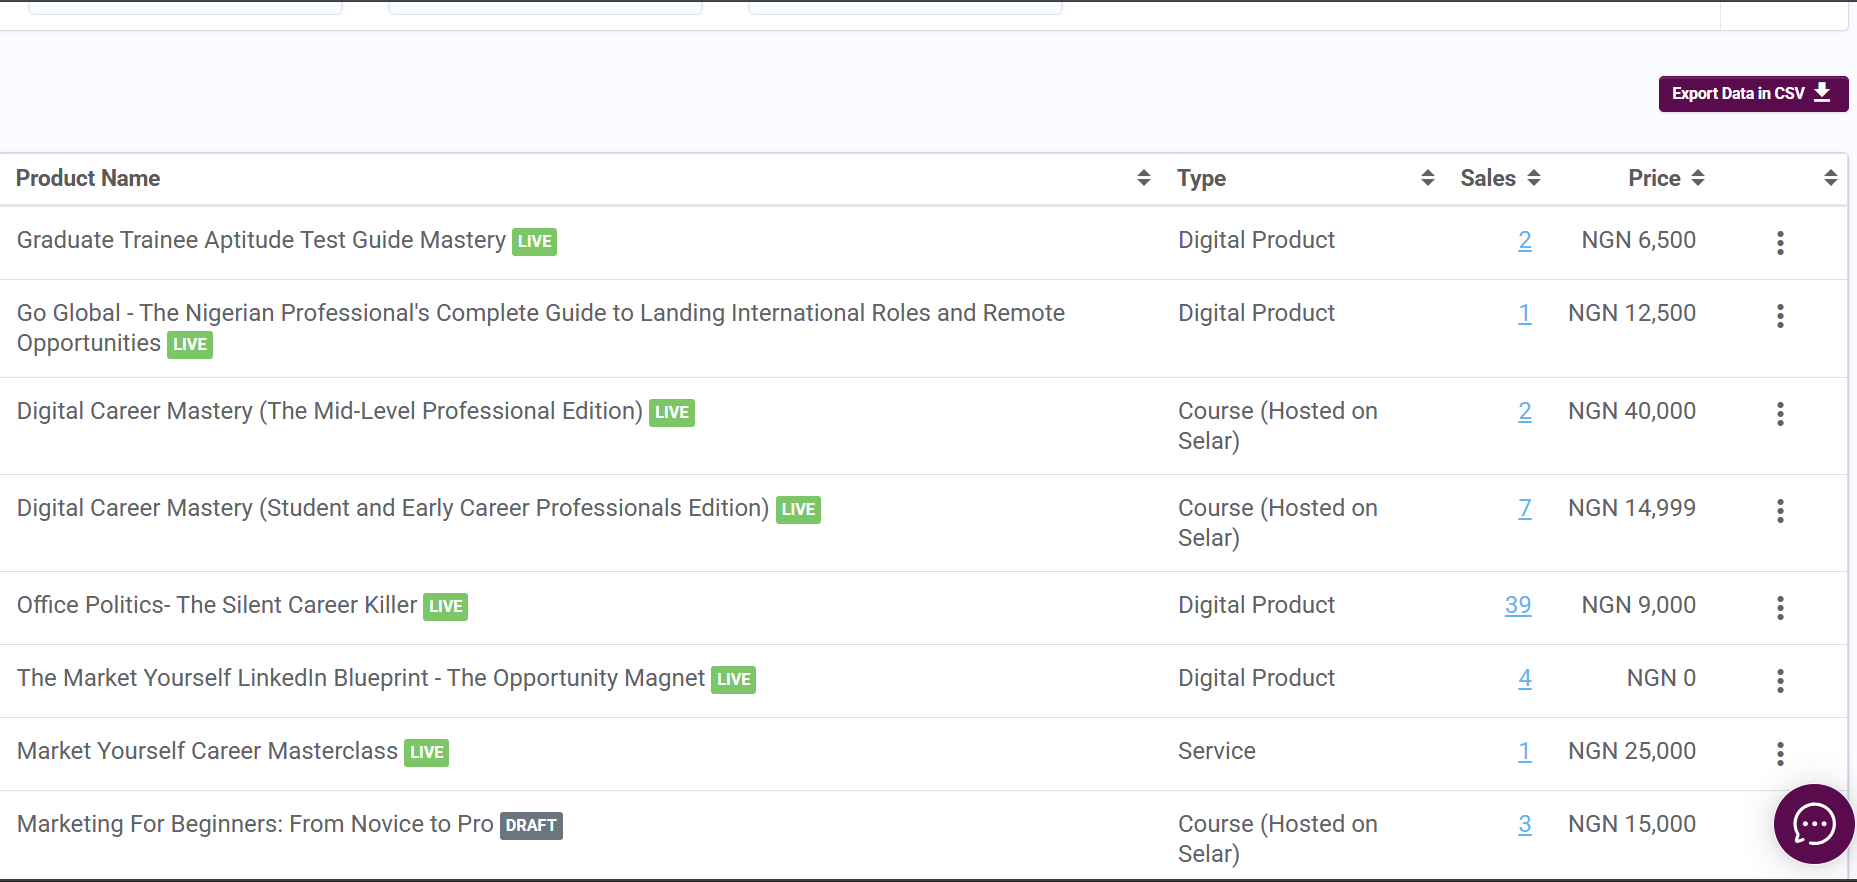Click Digital Career Mastery Mid-Level Professional Edition name
The width and height of the screenshot is (1857, 882).
coord(330,411)
